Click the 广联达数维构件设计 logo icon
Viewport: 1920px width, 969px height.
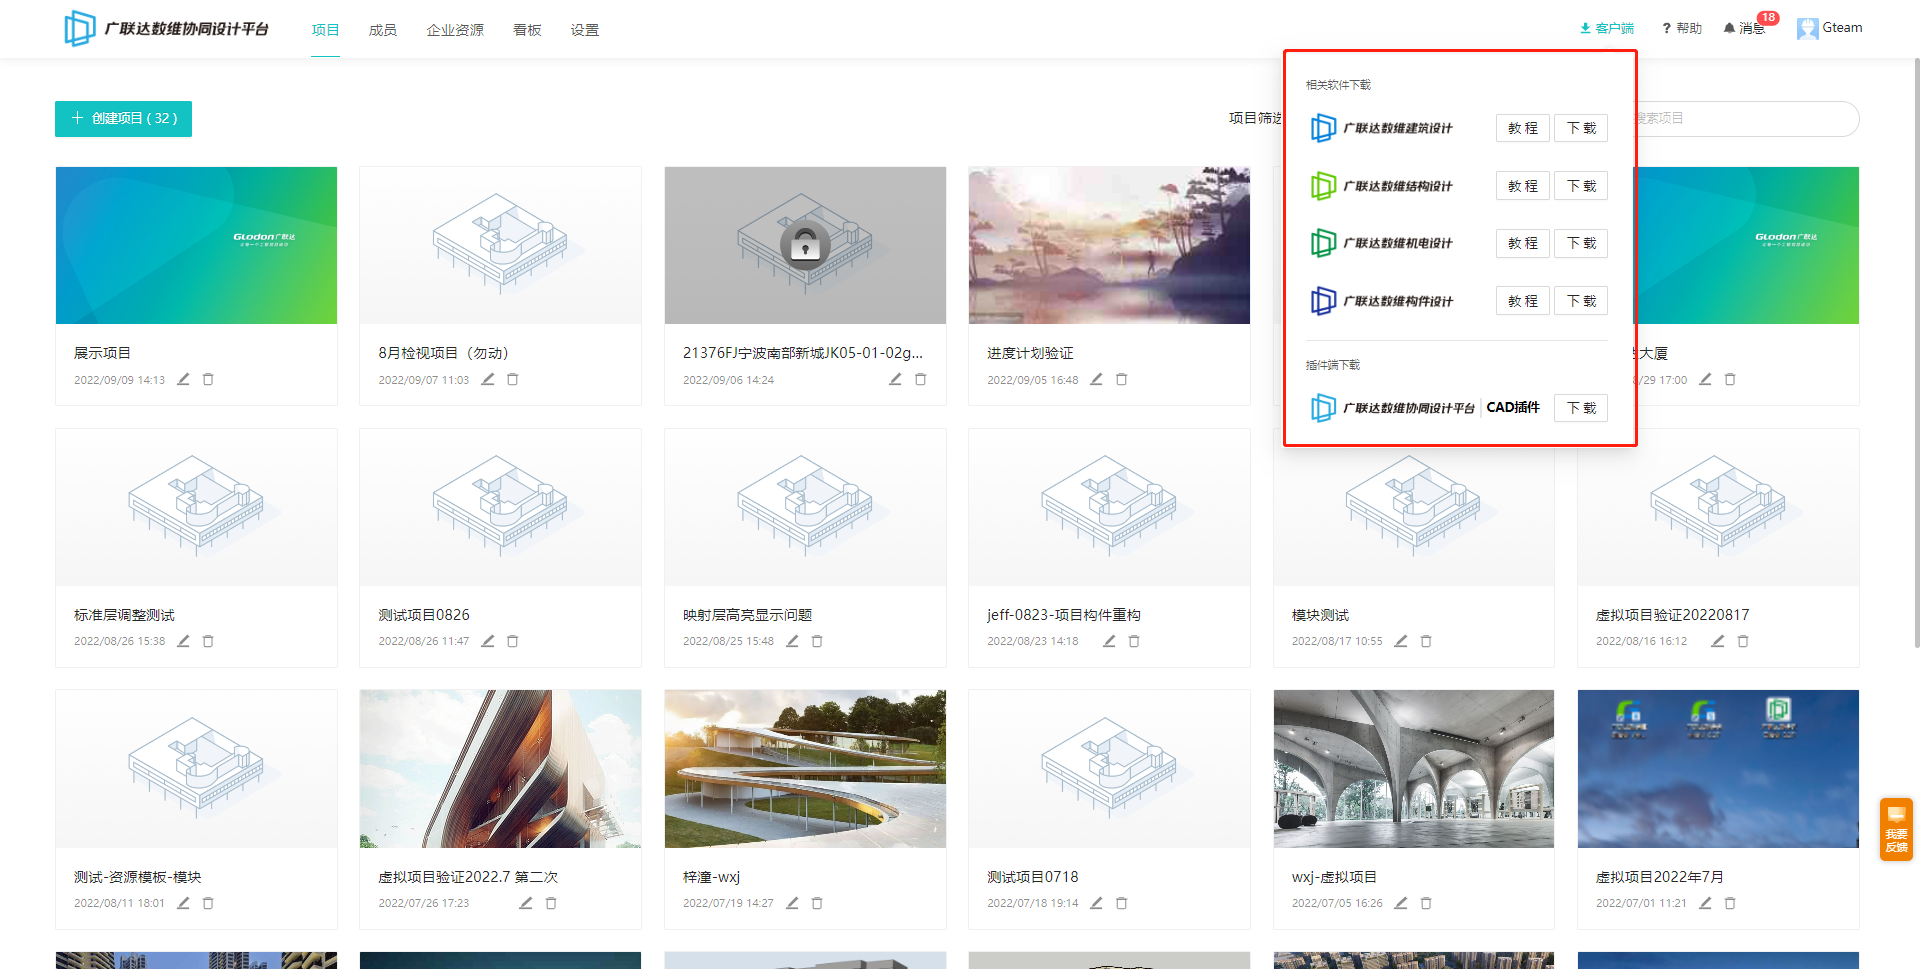pos(1323,301)
